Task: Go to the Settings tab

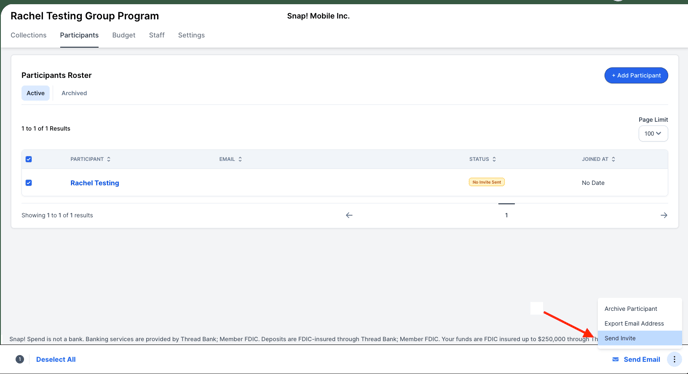Action: click(x=191, y=35)
